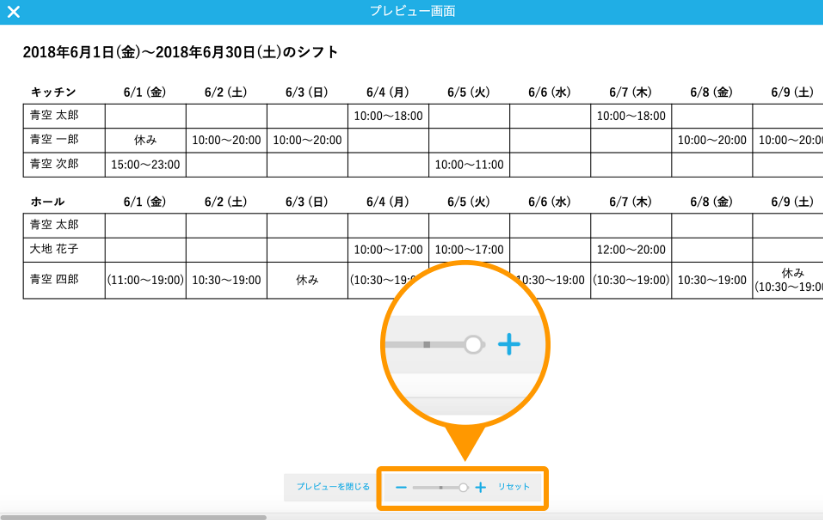Click 青空 一郎's 休み cell on 6/1
823x520 pixels.
click(x=145, y=140)
